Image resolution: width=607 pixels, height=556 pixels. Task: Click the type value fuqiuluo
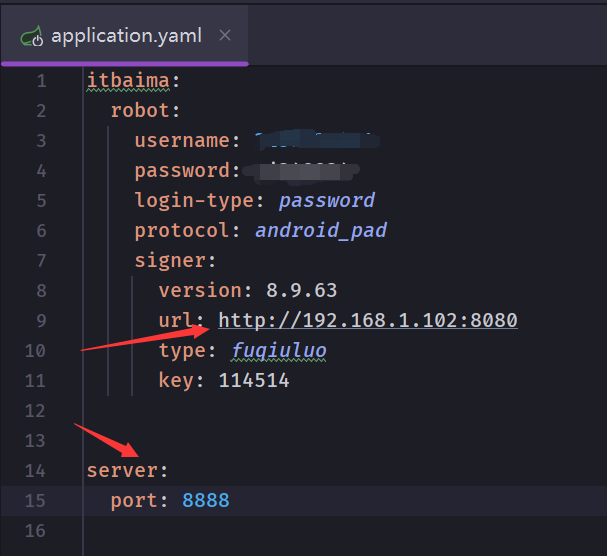pyautogui.click(x=279, y=350)
